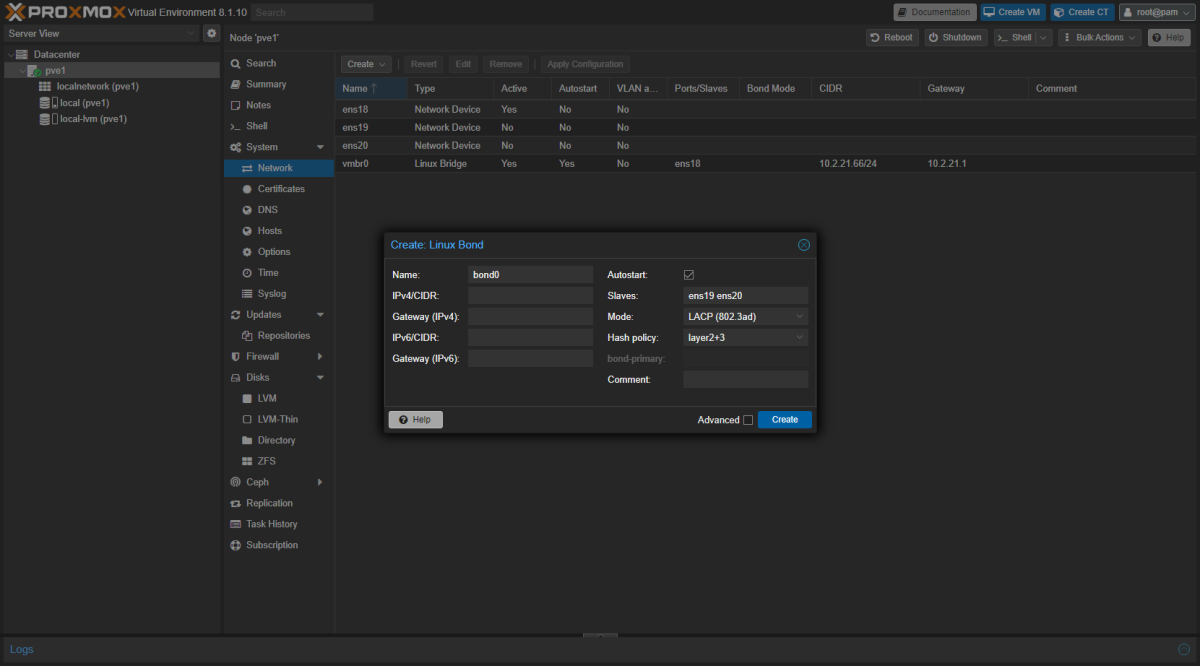Click the Updates refresh icon
The height and width of the screenshot is (666, 1200).
[x=236, y=315]
